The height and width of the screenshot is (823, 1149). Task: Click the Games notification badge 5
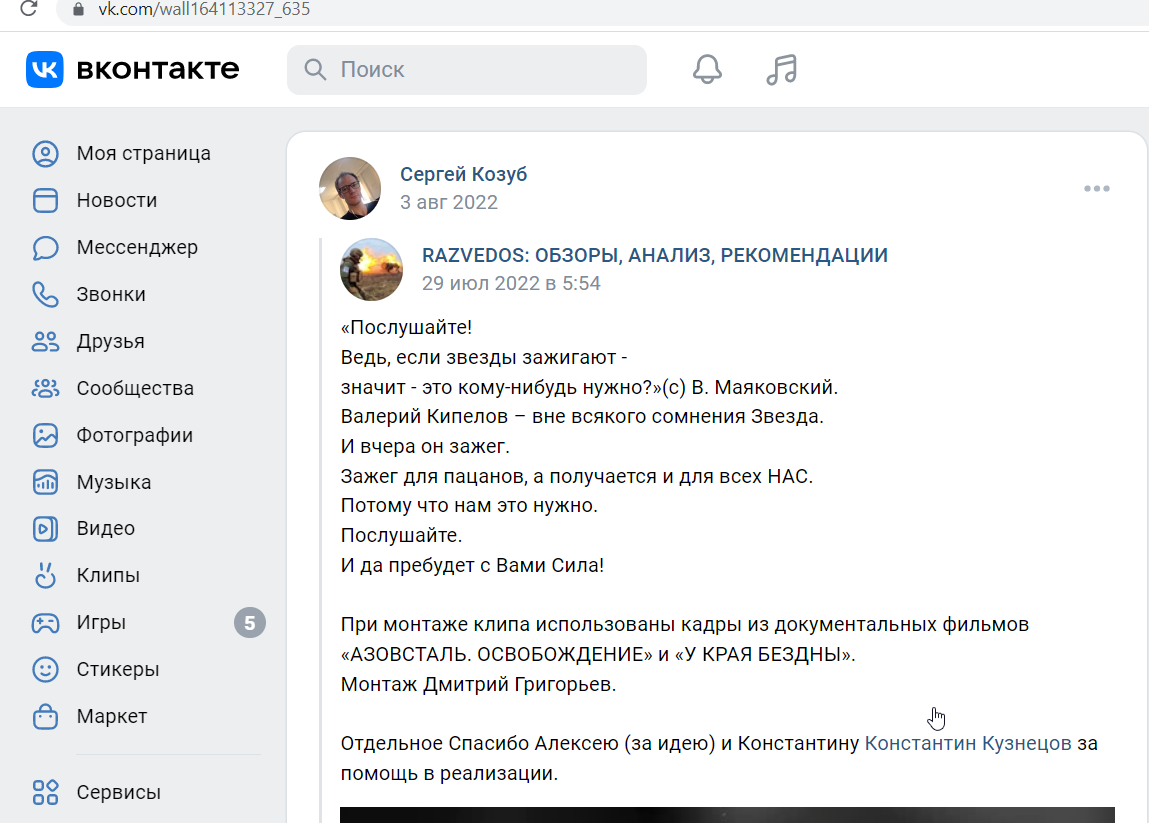point(250,623)
